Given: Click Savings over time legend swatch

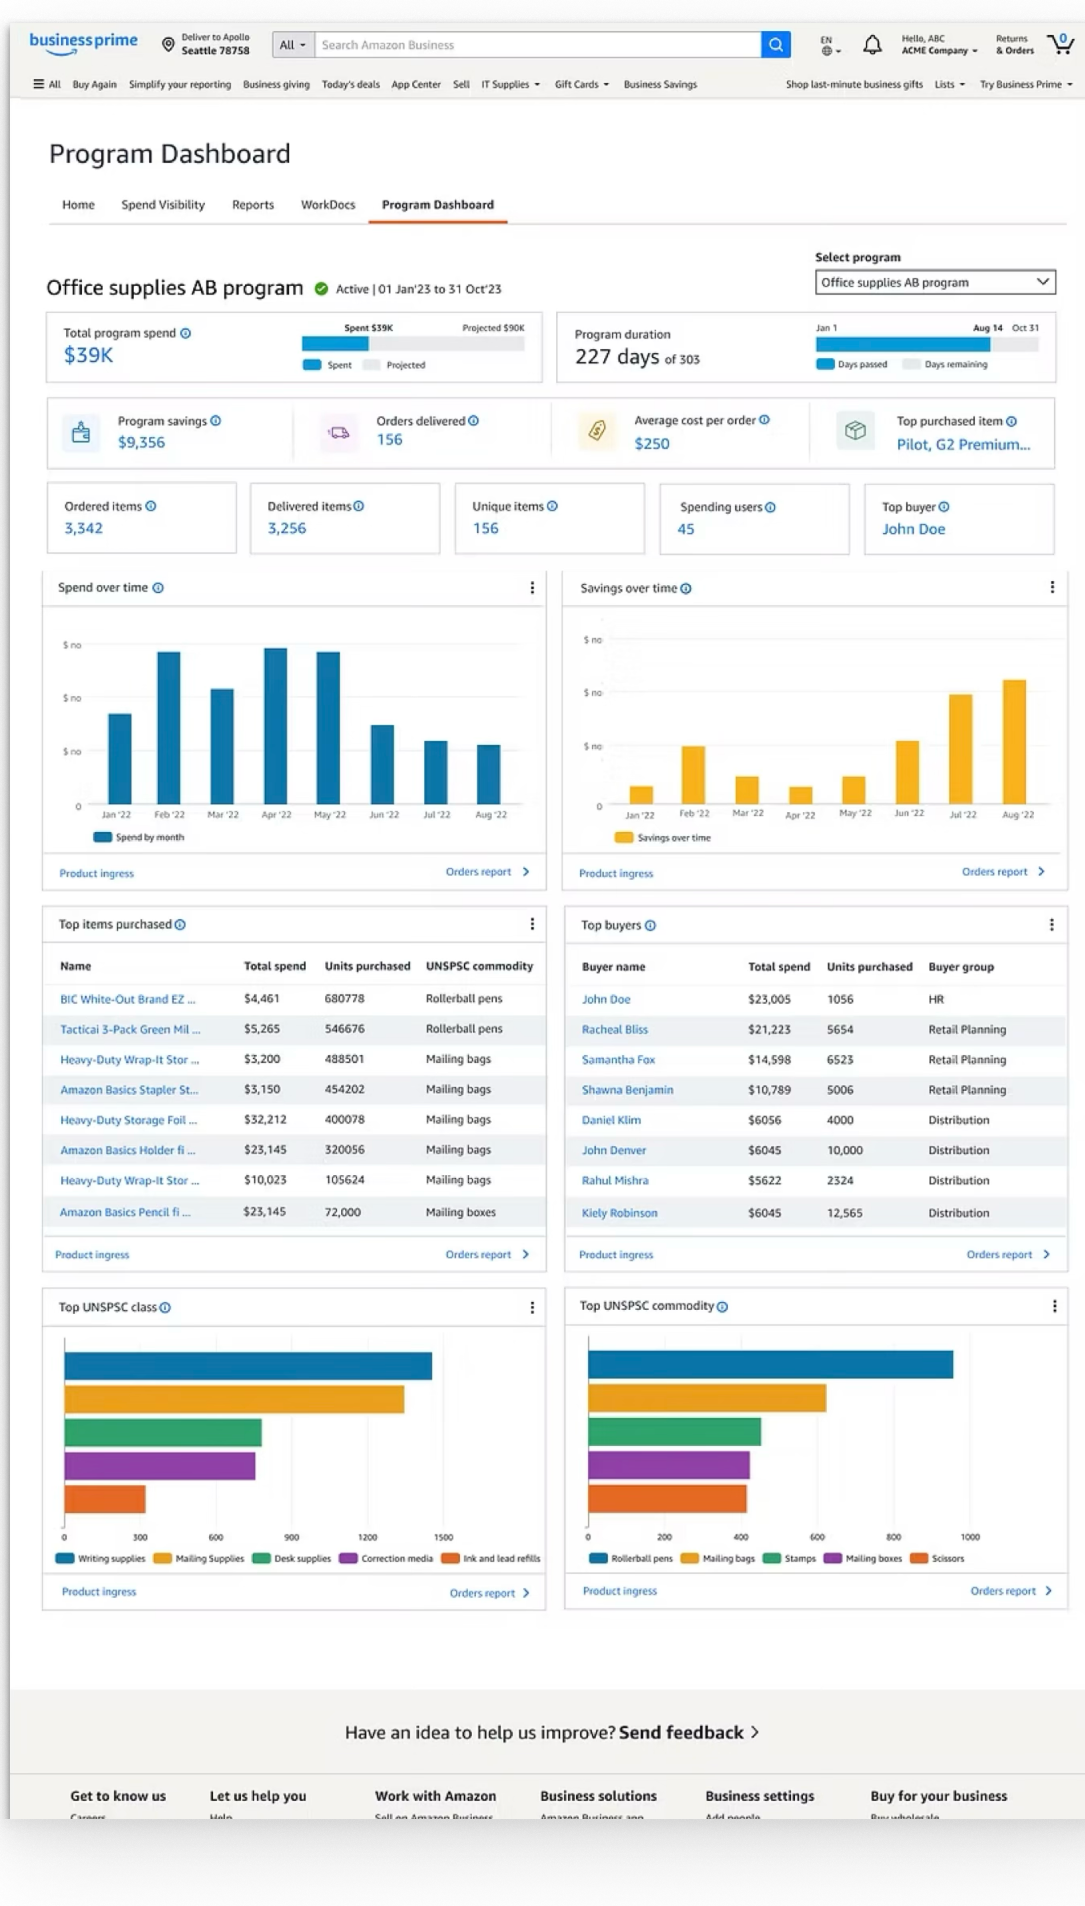Looking at the screenshot, I should tap(624, 837).
